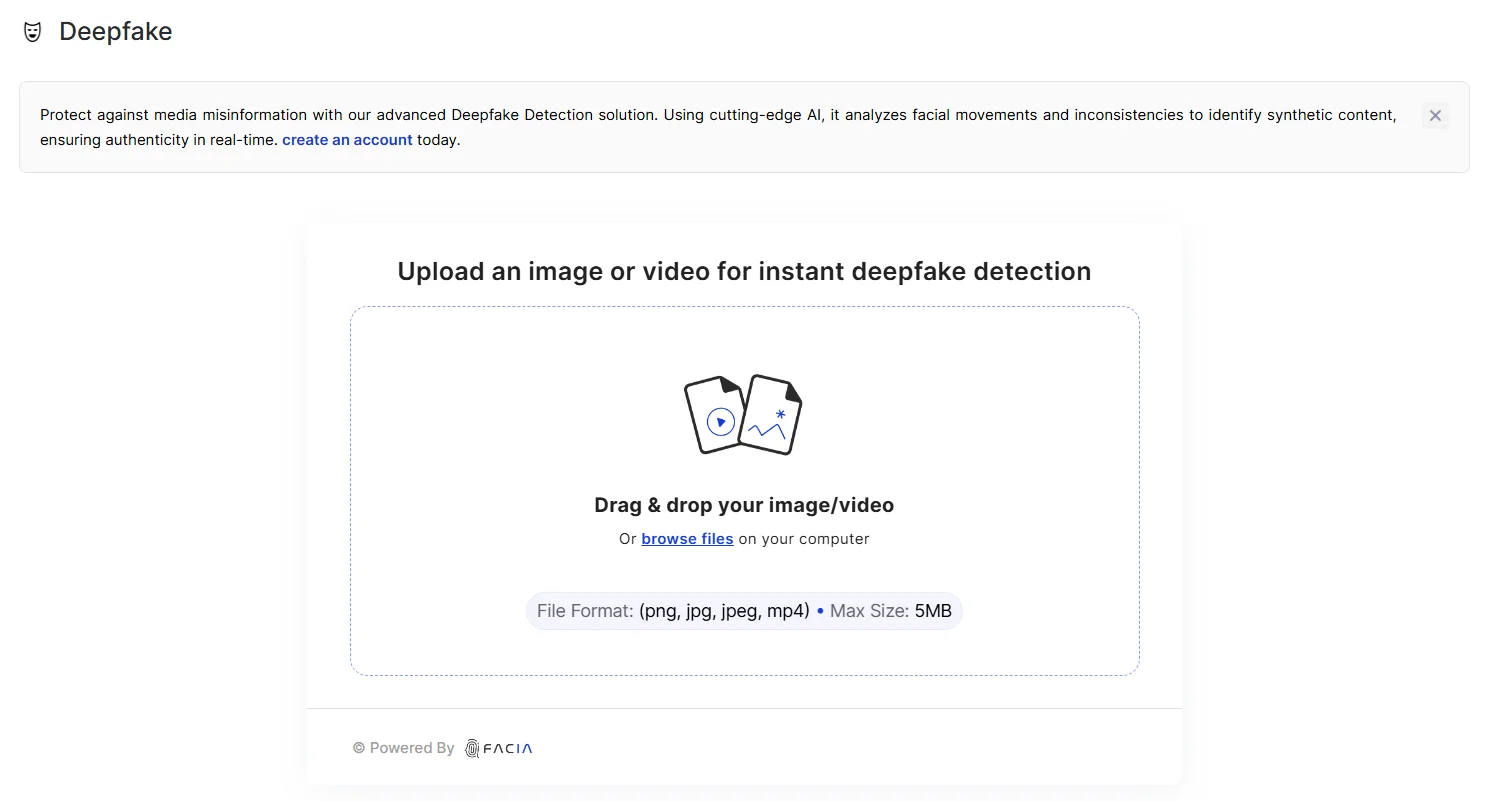This screenshot has height=801, width=1498.
Task: Click the FACIA wordmark logo in the footer
Action: (x=506, y=748)
